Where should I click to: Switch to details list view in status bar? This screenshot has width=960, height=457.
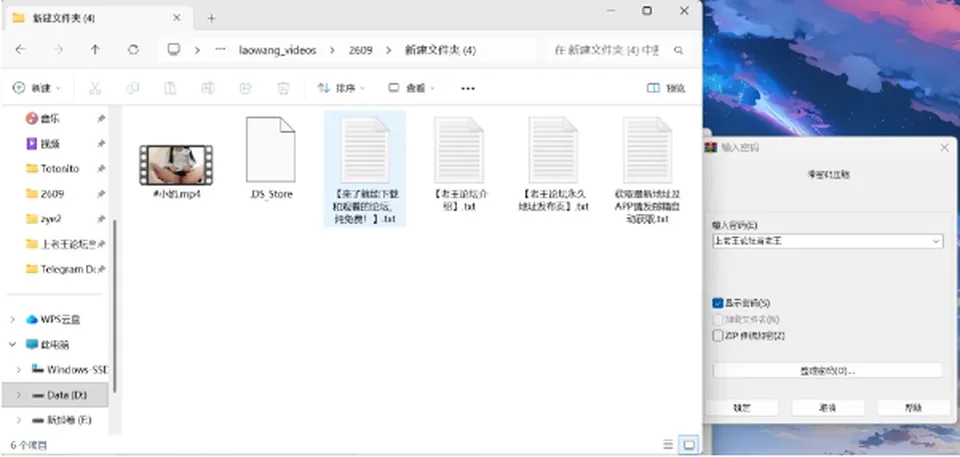click(669, 444)
